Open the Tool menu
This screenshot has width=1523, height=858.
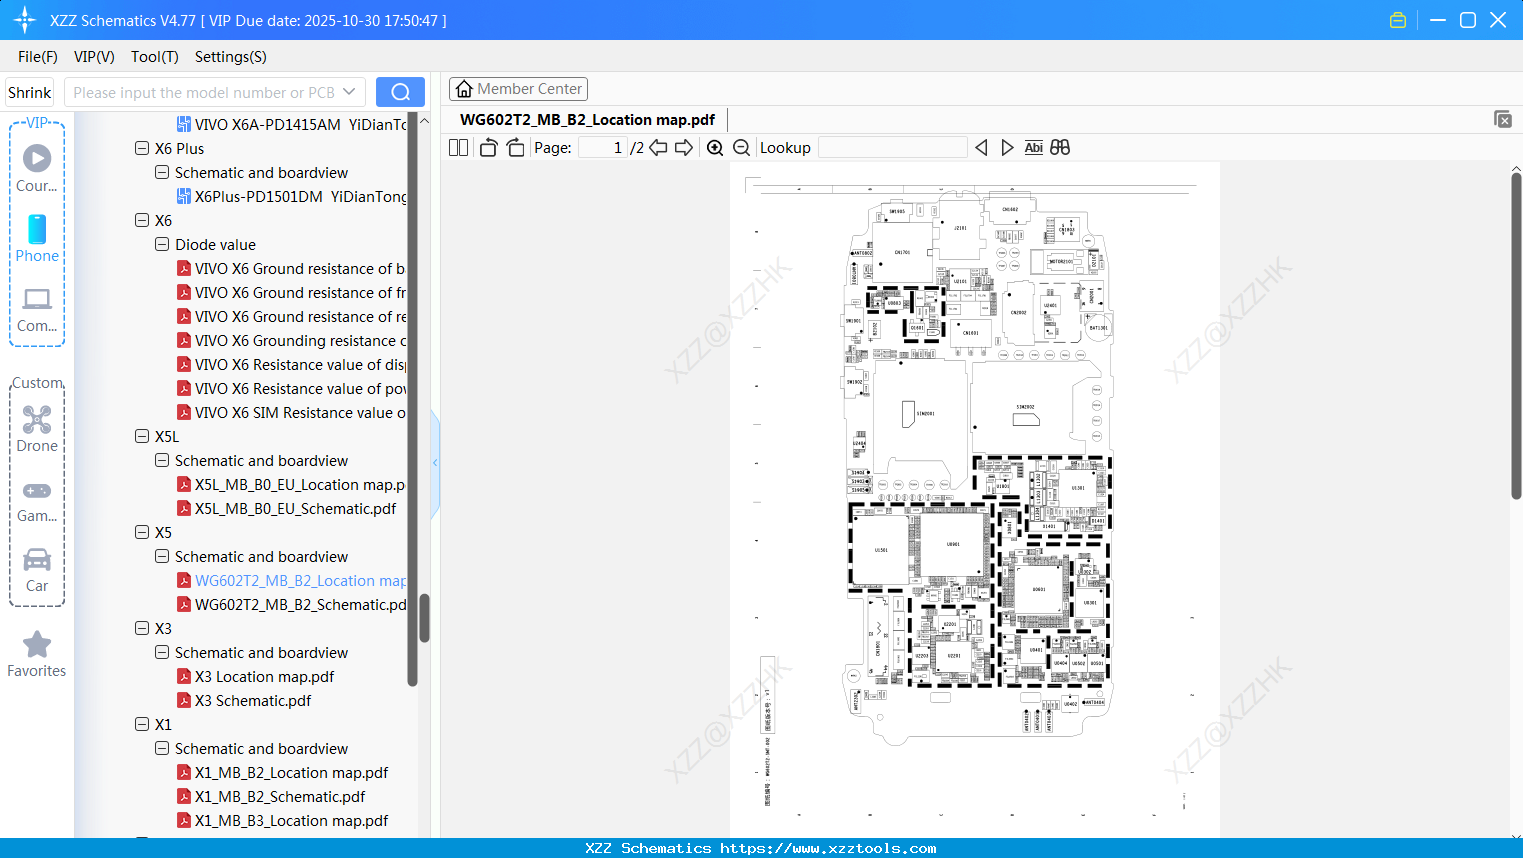click(154, 57)
